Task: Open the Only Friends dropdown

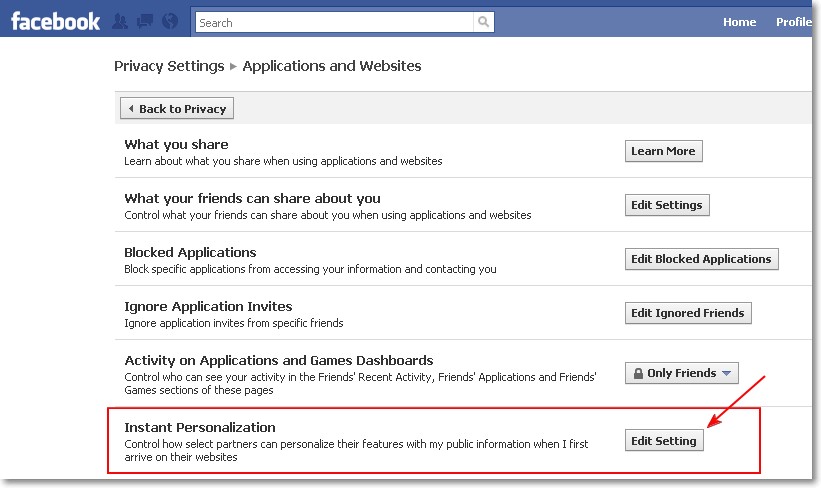Action: coord(682,373)
